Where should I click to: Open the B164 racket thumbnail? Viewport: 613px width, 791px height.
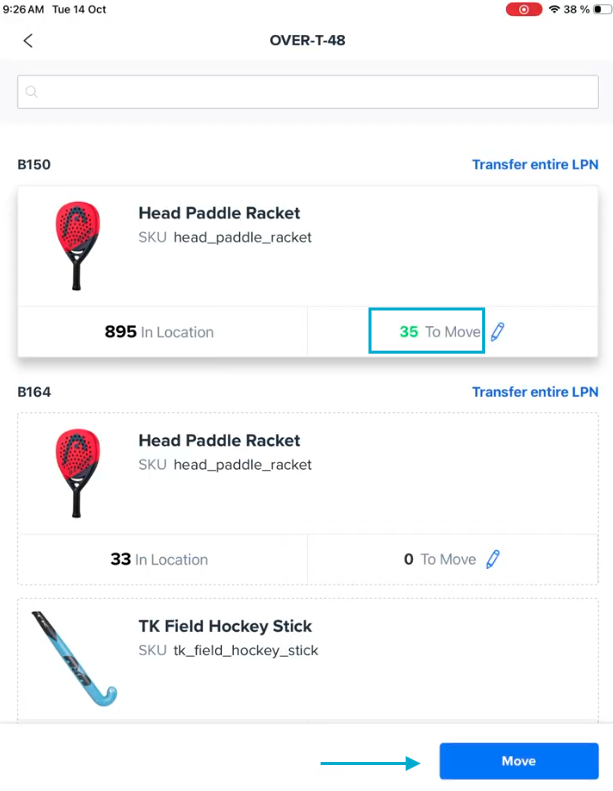(x=77, y=473)
